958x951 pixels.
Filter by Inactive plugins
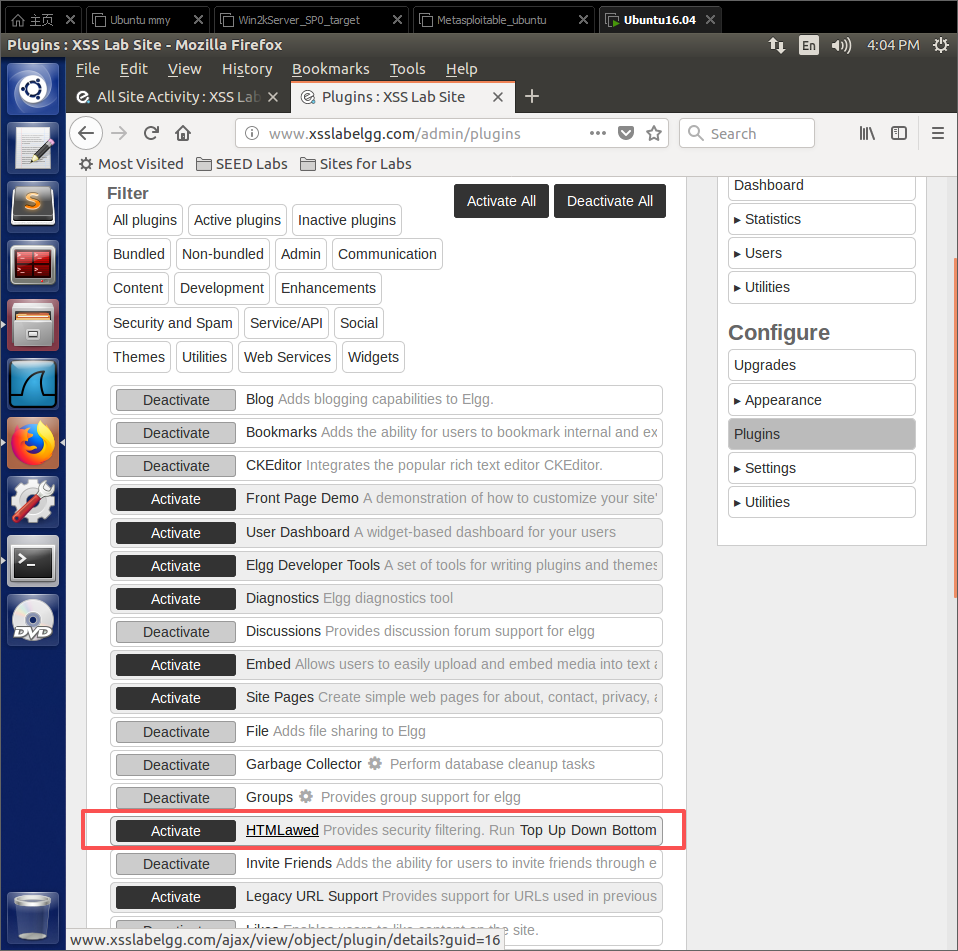346,220
